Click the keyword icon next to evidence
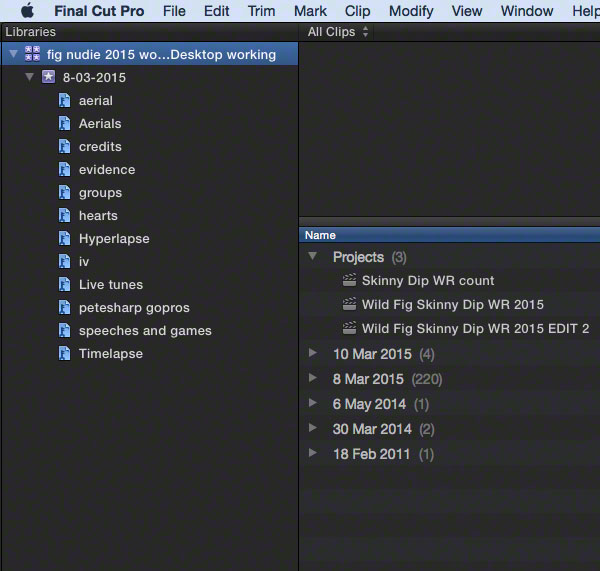Image resolution: width=600 pixels, height=571 pixels. click(64, 170)
